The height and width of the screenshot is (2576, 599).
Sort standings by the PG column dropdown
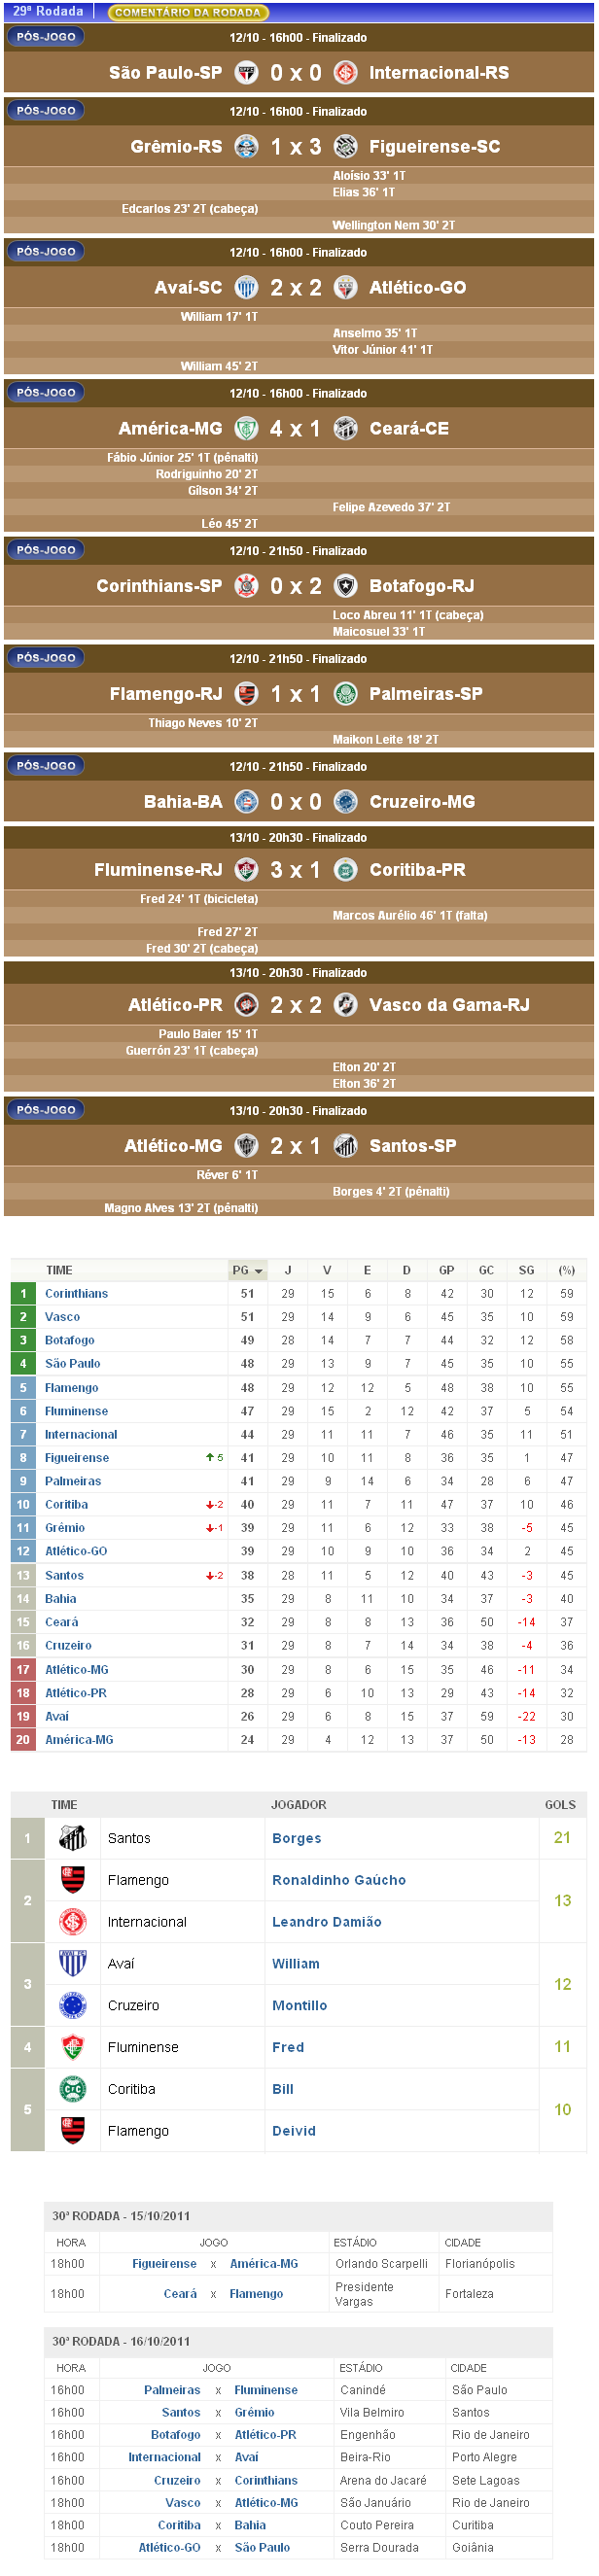(x=247, y=1270)
